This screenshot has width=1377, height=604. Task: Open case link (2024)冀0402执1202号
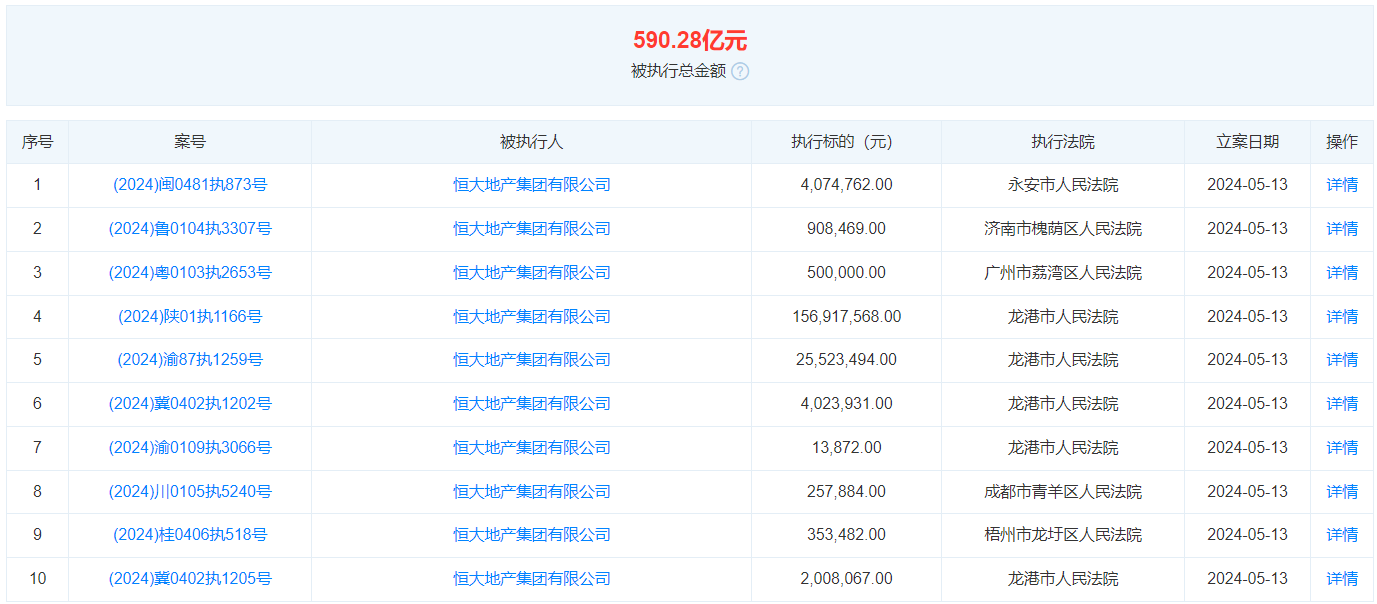pyautogui.click(x=190, y=404)
